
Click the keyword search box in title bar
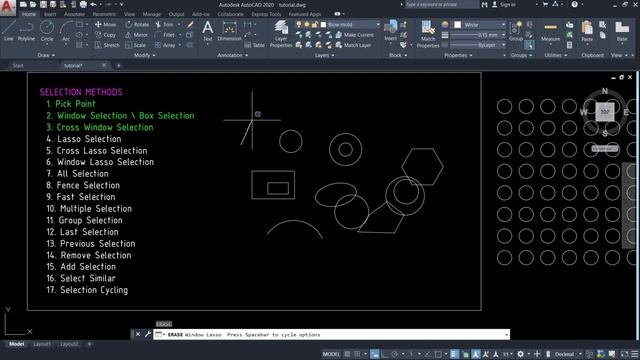(441, 4)
